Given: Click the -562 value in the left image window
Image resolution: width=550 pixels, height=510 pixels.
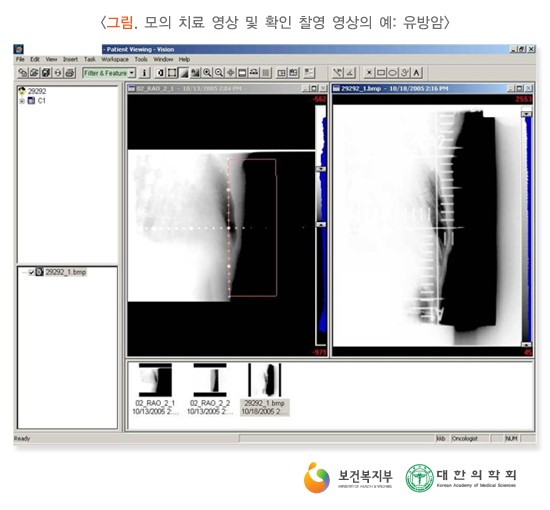Looking at the screenshot, I should [319, 99].
